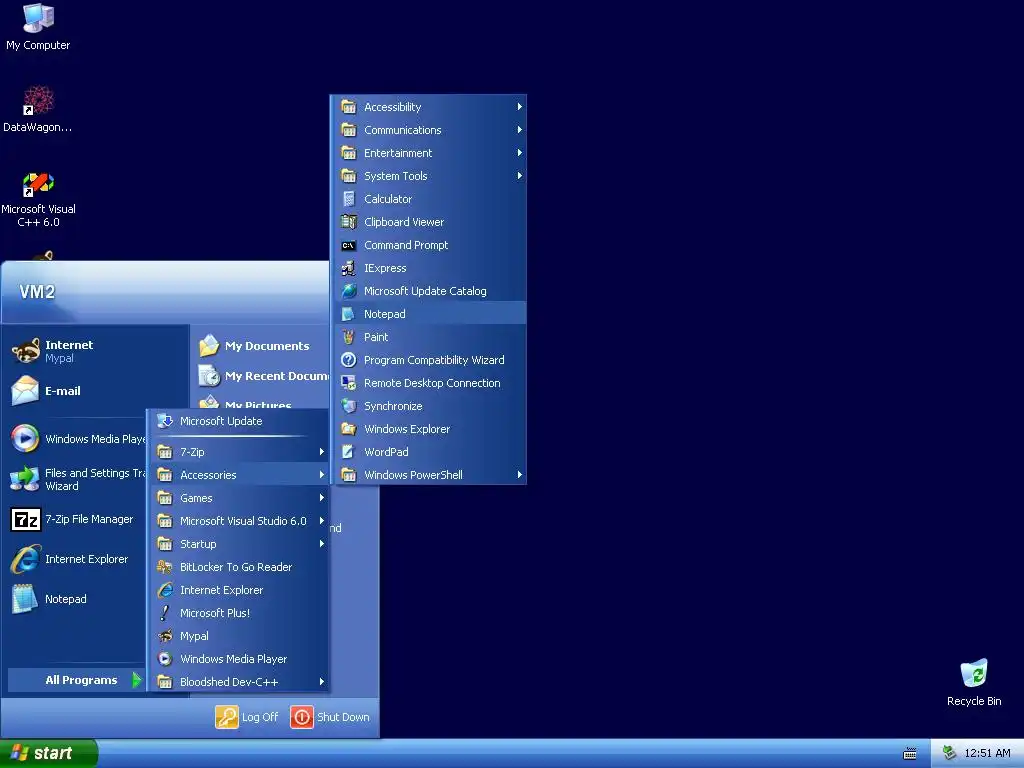This screenshot has width=1024, height=768.
Task: Open My Recent Documents entry
Action: (261, 376)
